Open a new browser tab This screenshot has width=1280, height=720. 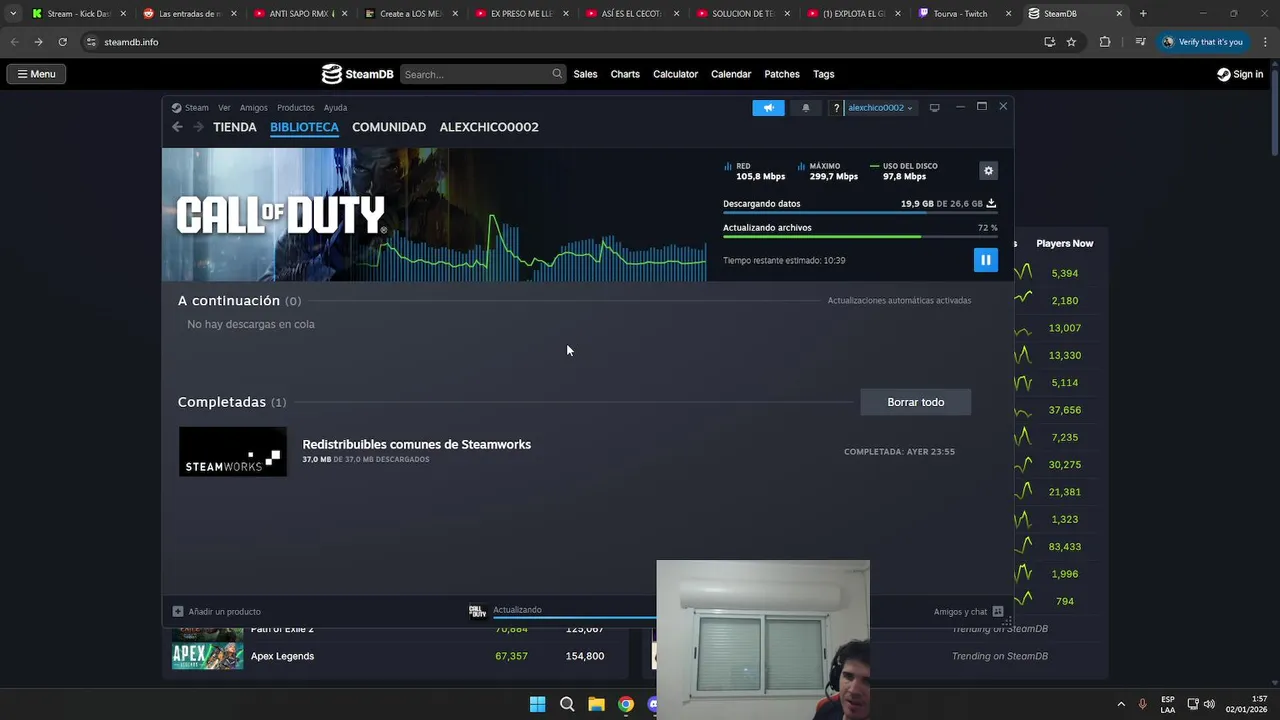(1143, 14)
